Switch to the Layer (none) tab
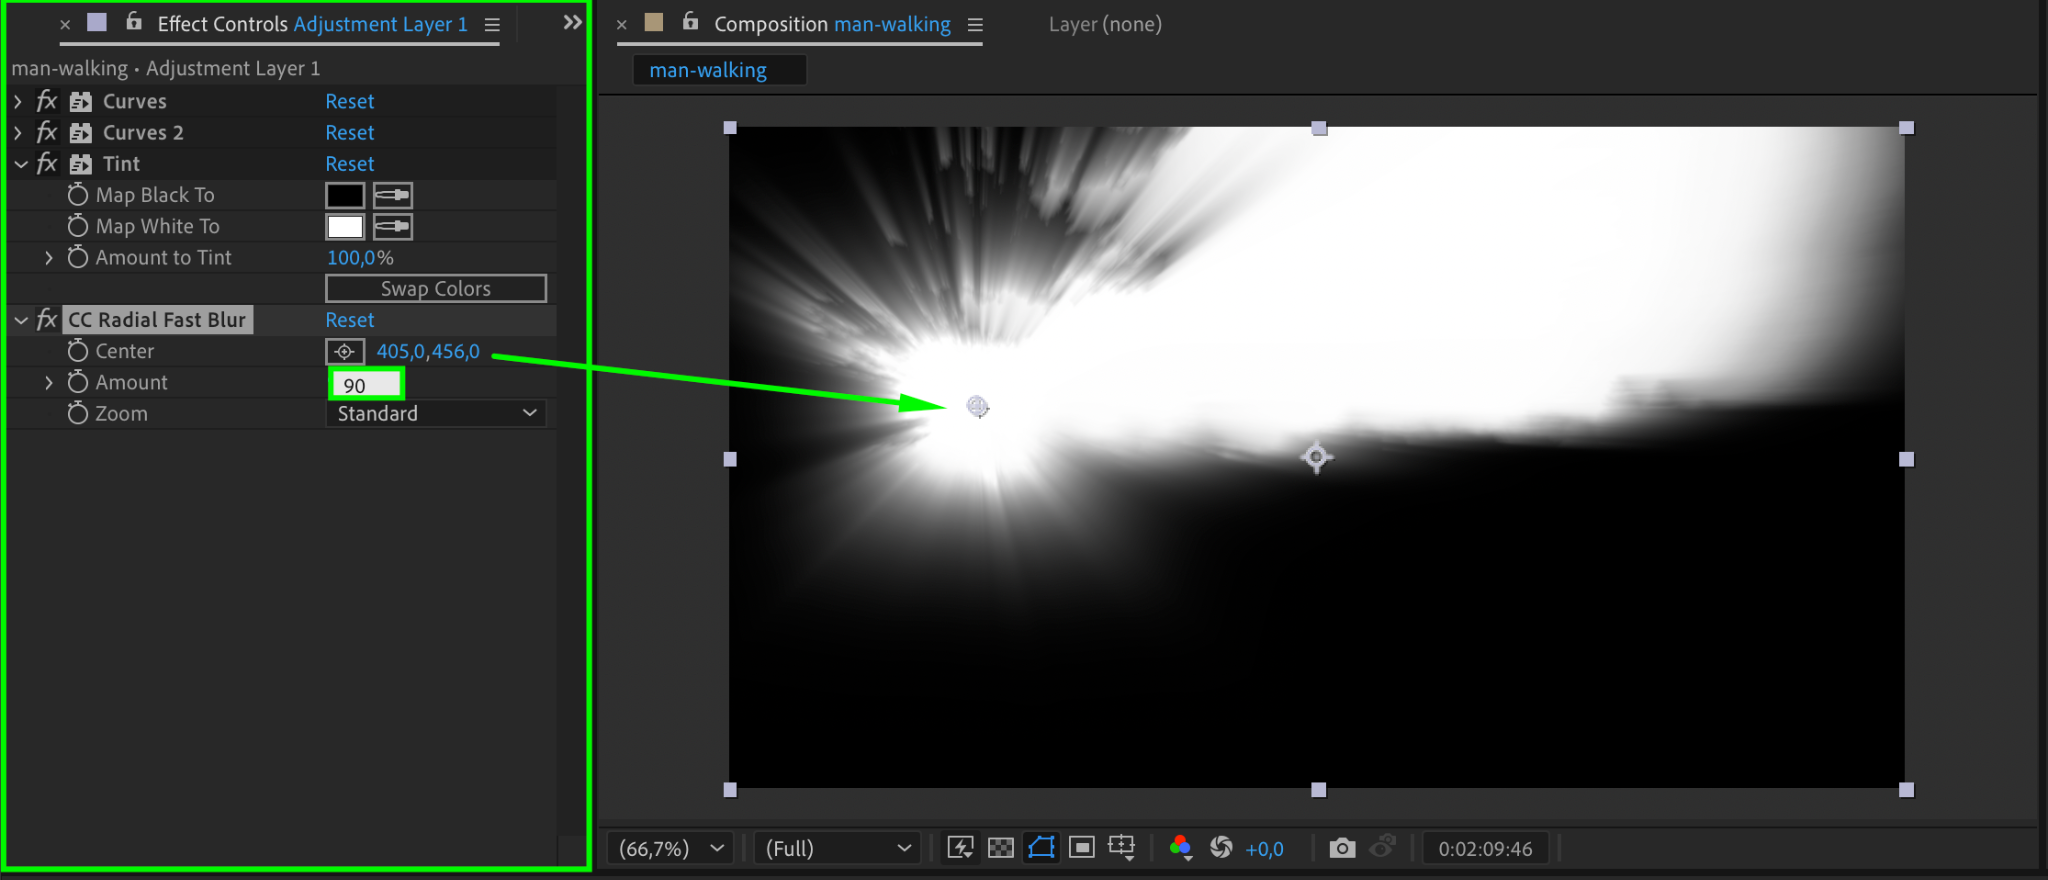 (x=1105, y=24)
